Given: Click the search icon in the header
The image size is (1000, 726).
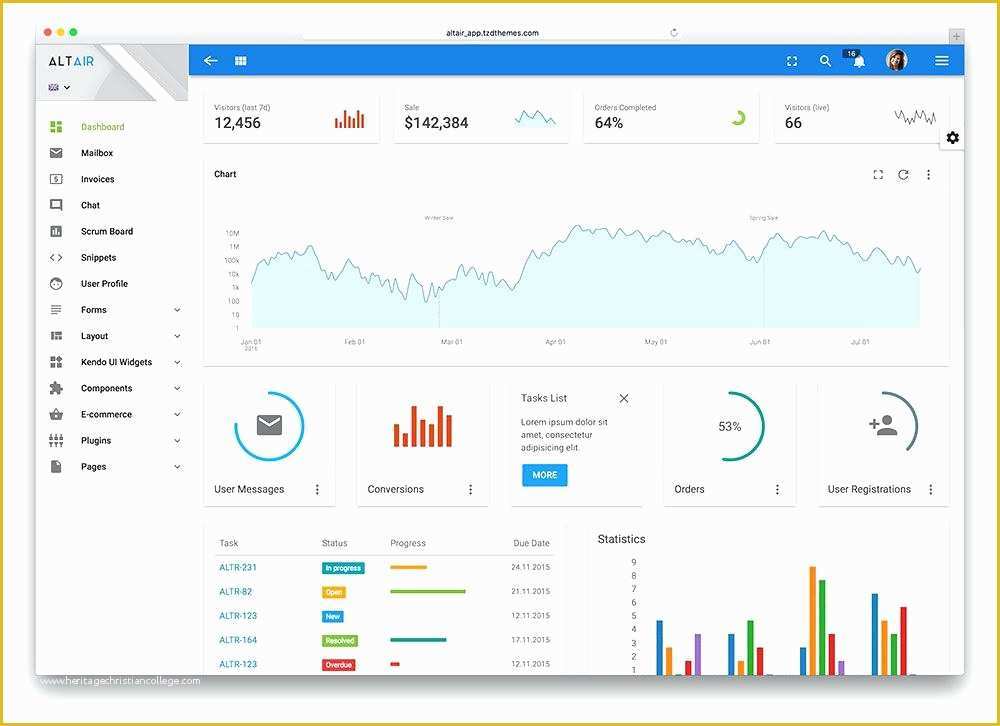Looking at the screenshot, I should [x=825, y=60].
